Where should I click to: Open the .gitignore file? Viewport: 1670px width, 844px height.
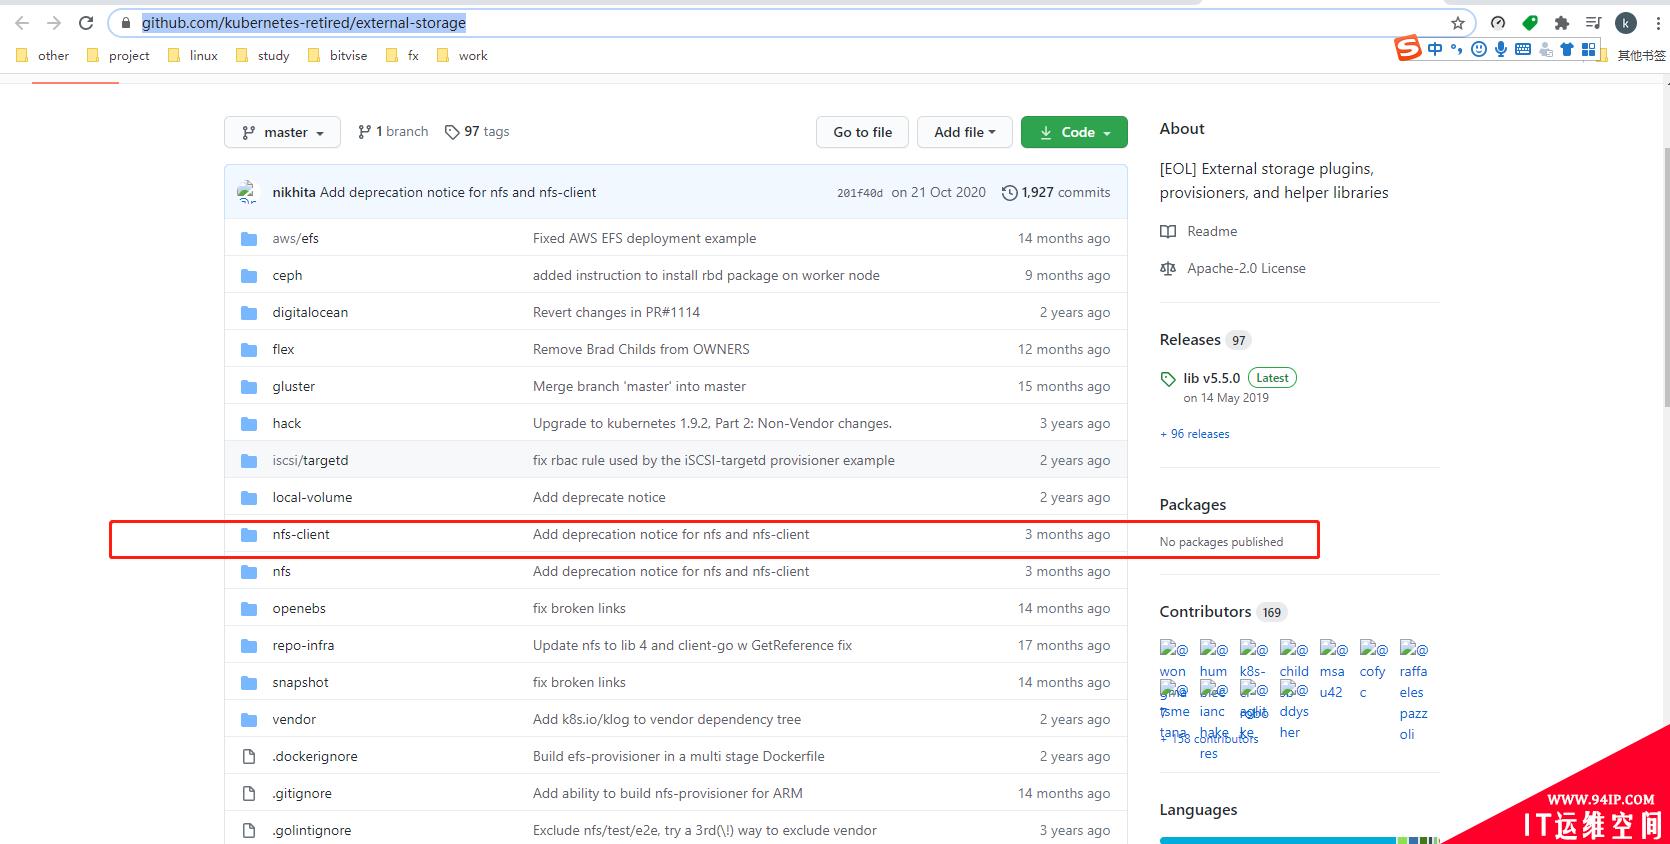(x=302, y=793)
